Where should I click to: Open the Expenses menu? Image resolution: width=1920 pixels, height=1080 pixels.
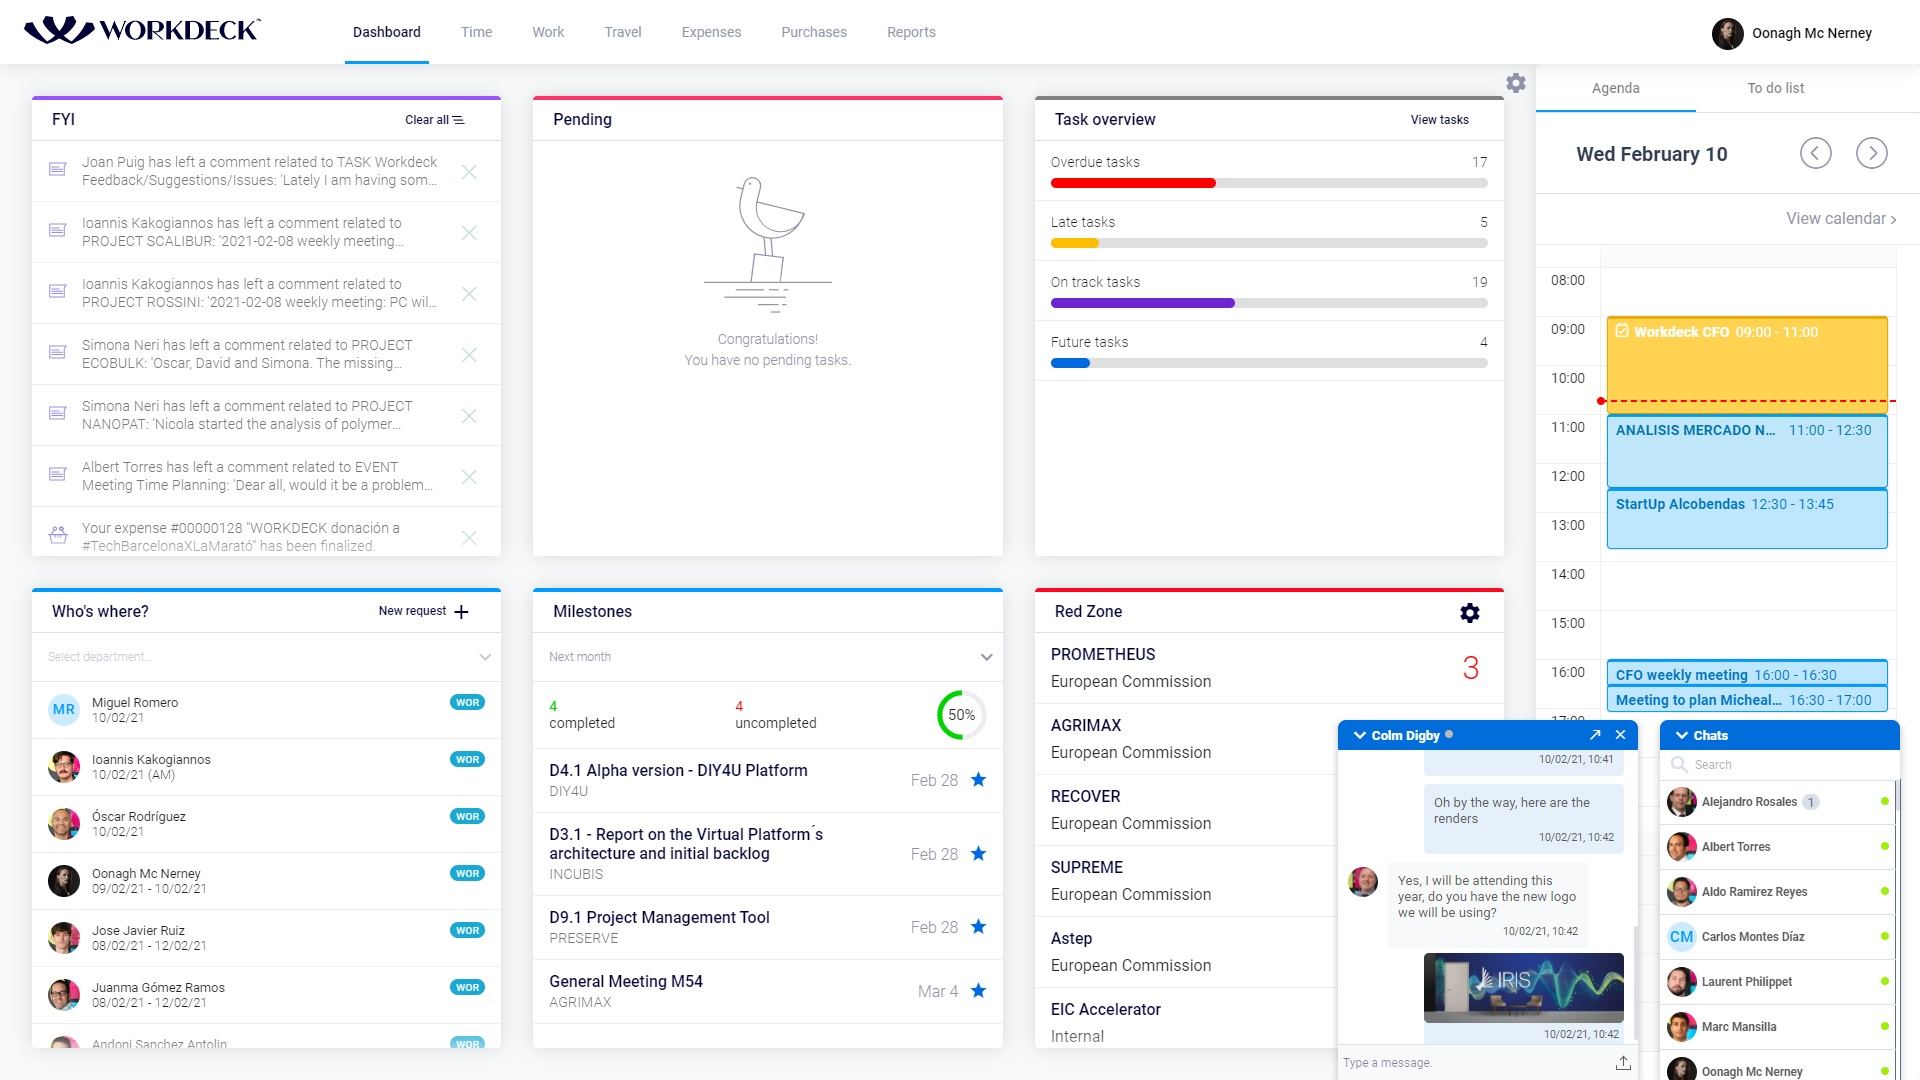tap(711, 32)
